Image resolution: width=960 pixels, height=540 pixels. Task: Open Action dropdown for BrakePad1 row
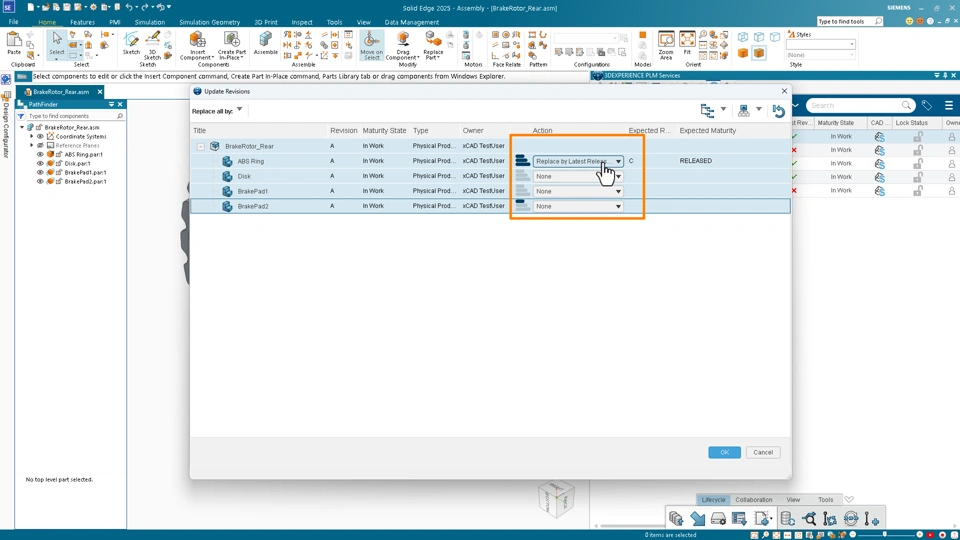pyautogui.click(x=618, y=191)
